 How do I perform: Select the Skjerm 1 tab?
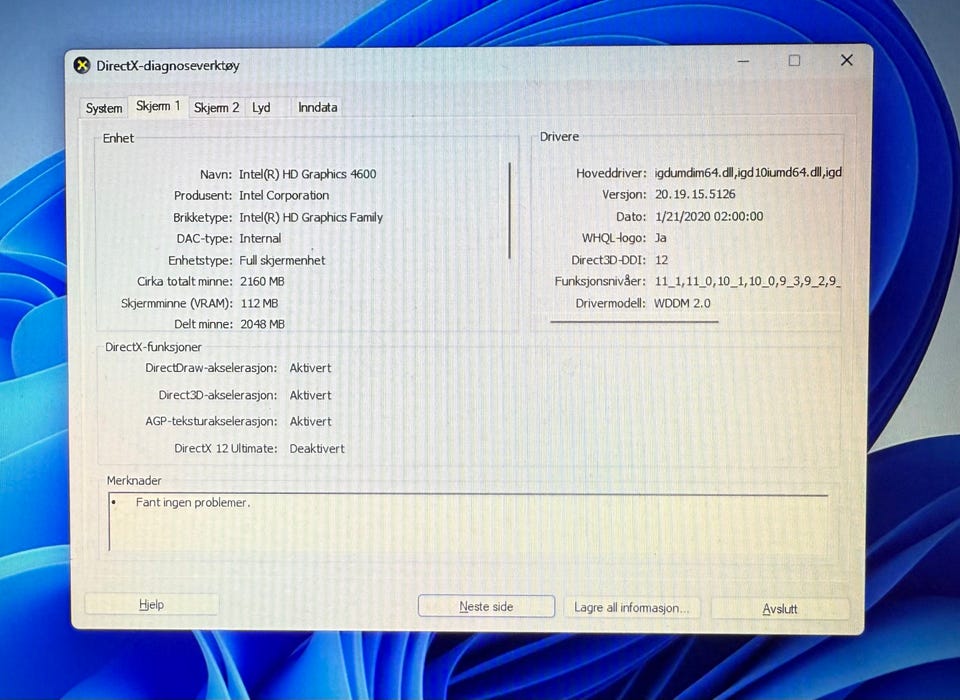(x=158, y=106)
